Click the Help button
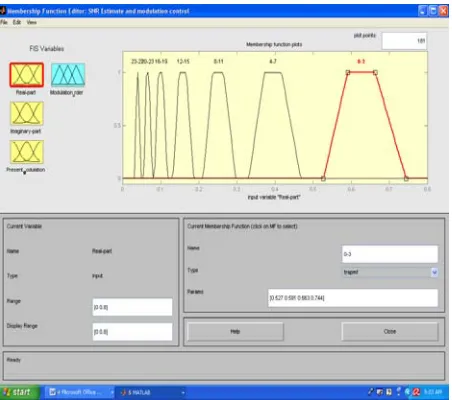 pos(235,331)
